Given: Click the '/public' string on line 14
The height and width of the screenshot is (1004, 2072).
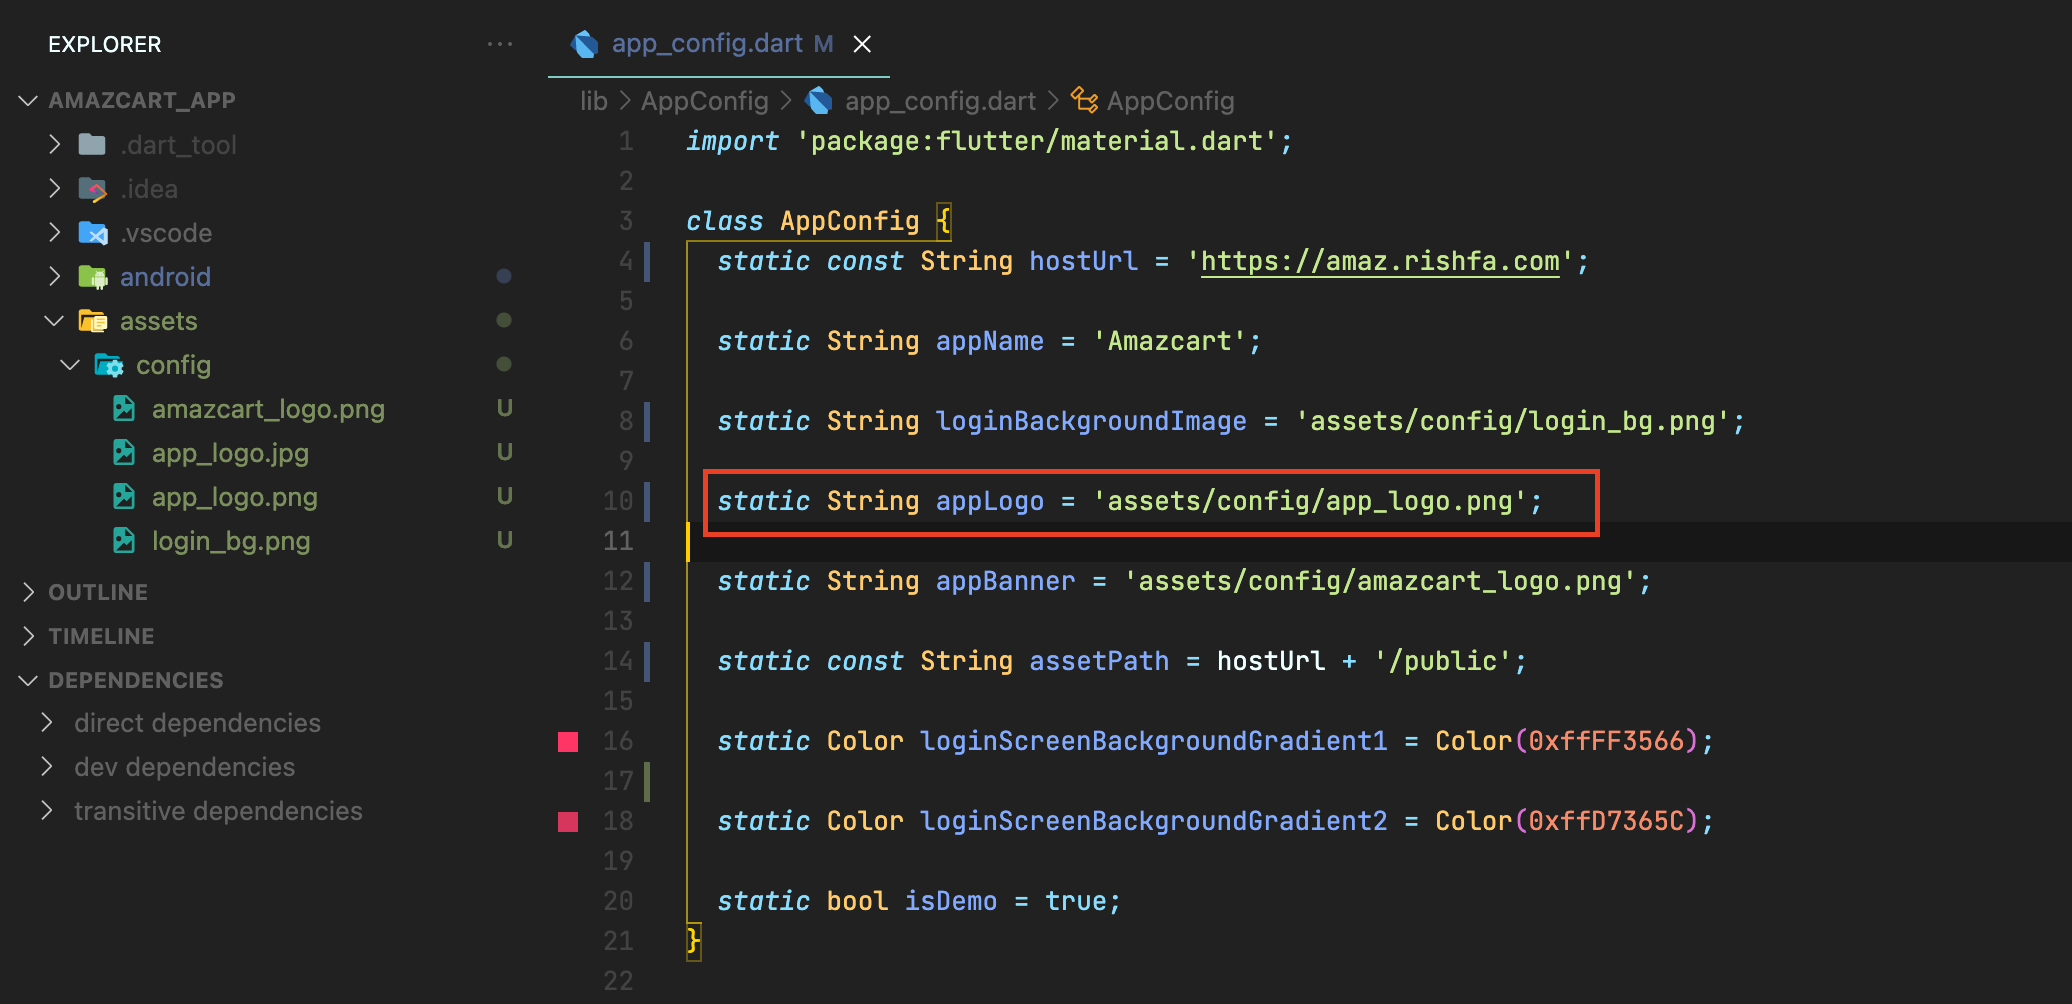Looking at the screenshot, I should point(1443,661).
